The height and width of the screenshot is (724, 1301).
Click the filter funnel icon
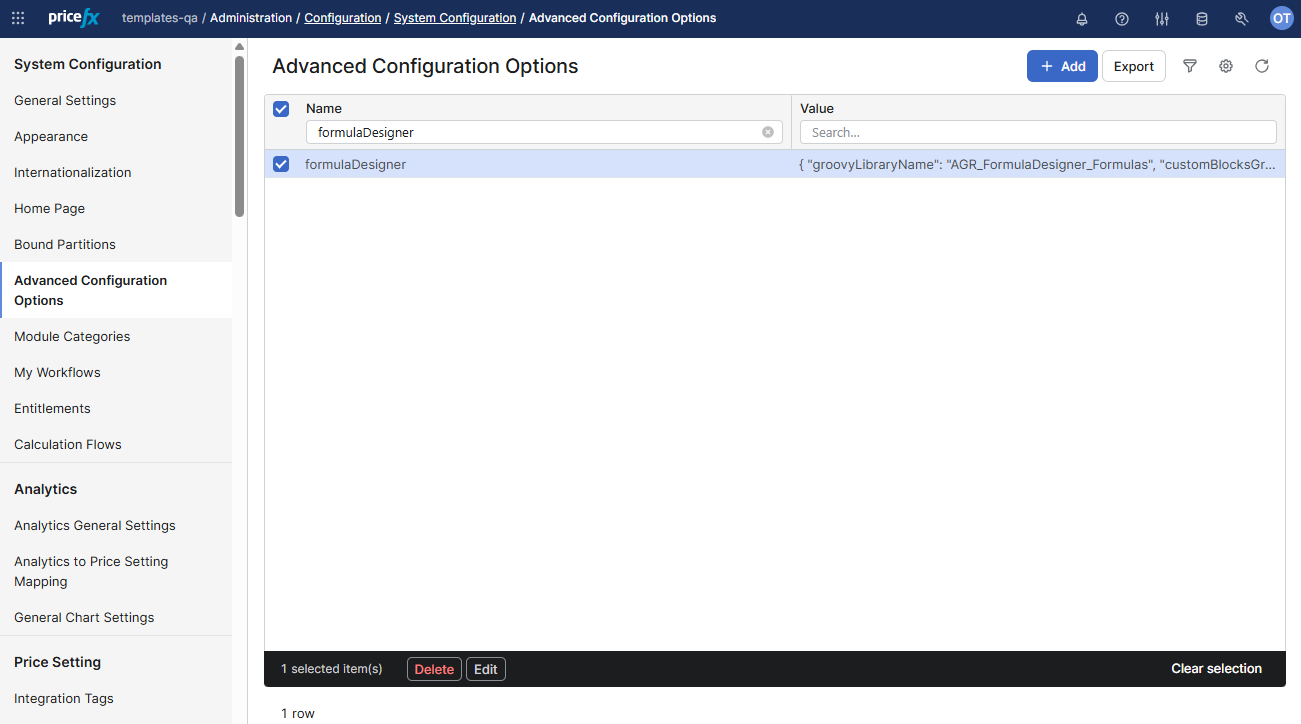pyautogui.click(x=1190, y=66)
